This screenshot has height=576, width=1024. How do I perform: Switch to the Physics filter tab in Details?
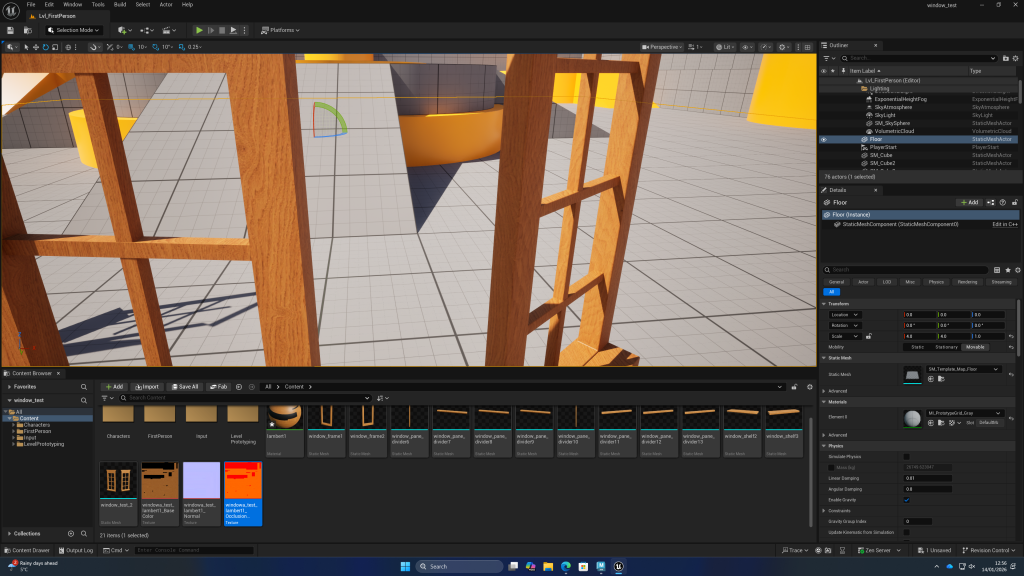(935, 282)
